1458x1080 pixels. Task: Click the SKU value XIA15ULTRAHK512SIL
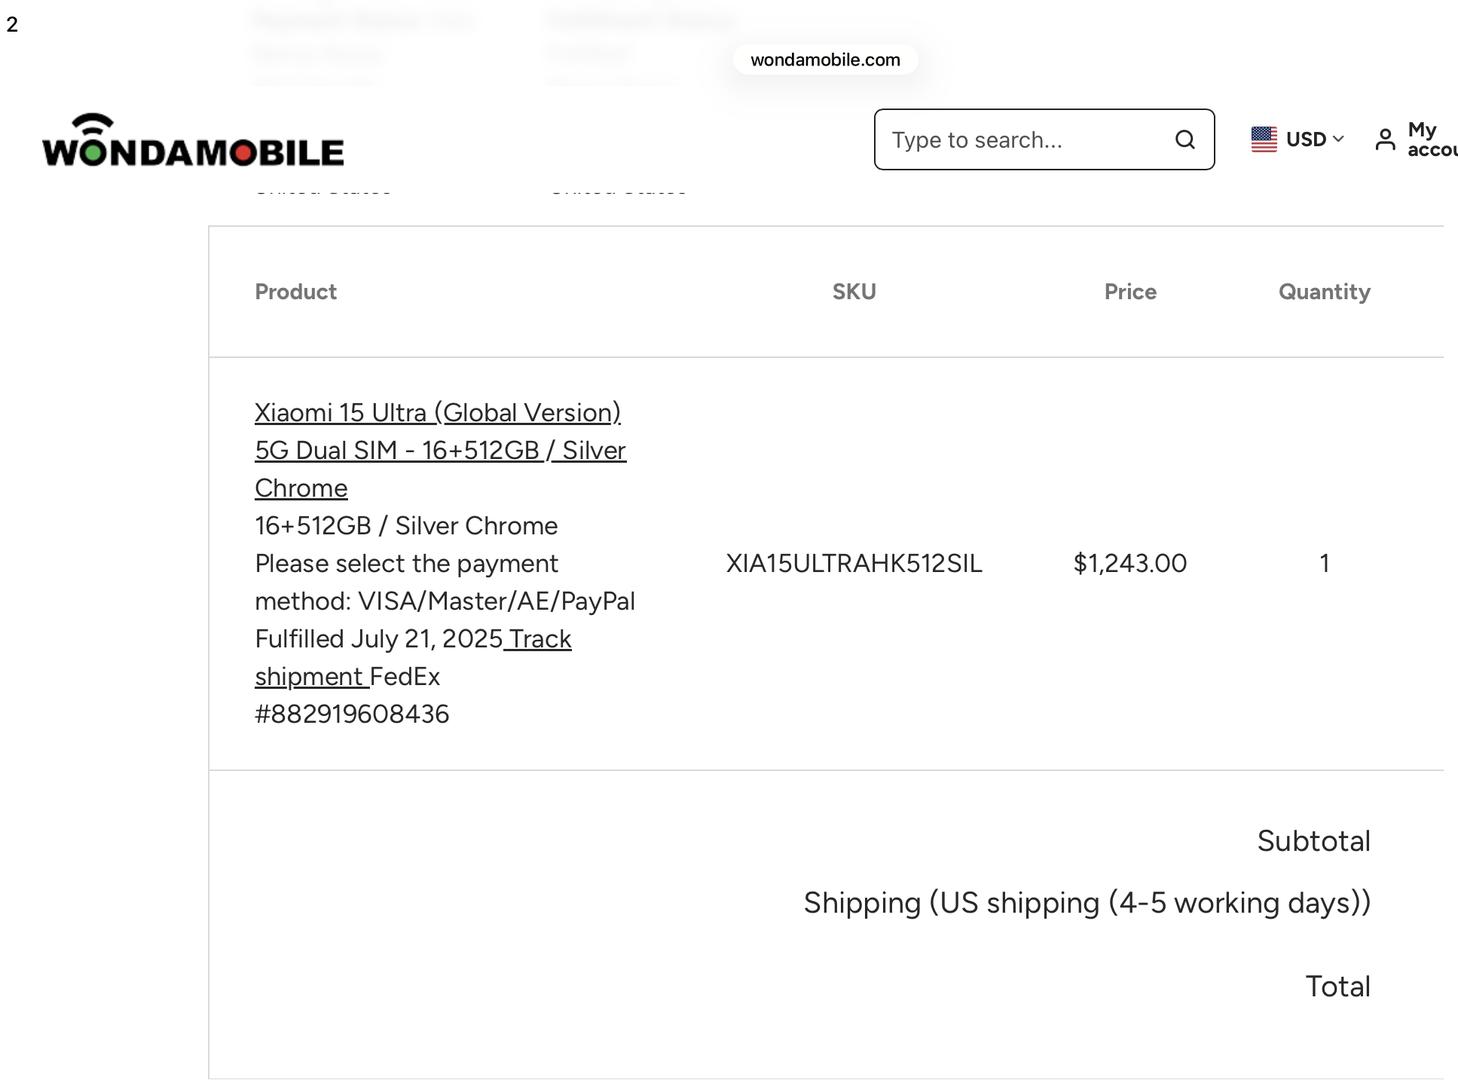pyautogui.click(x=854, y=564)
